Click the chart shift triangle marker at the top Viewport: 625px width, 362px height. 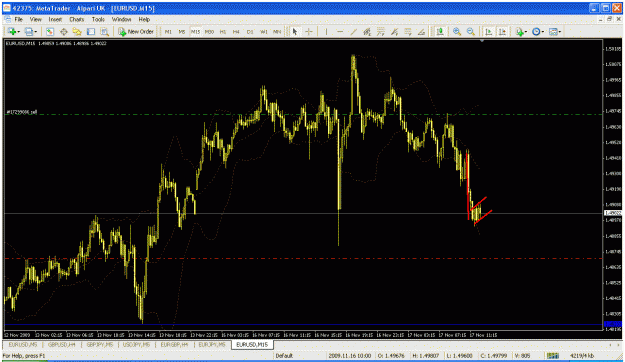click(x=482, y=41)
